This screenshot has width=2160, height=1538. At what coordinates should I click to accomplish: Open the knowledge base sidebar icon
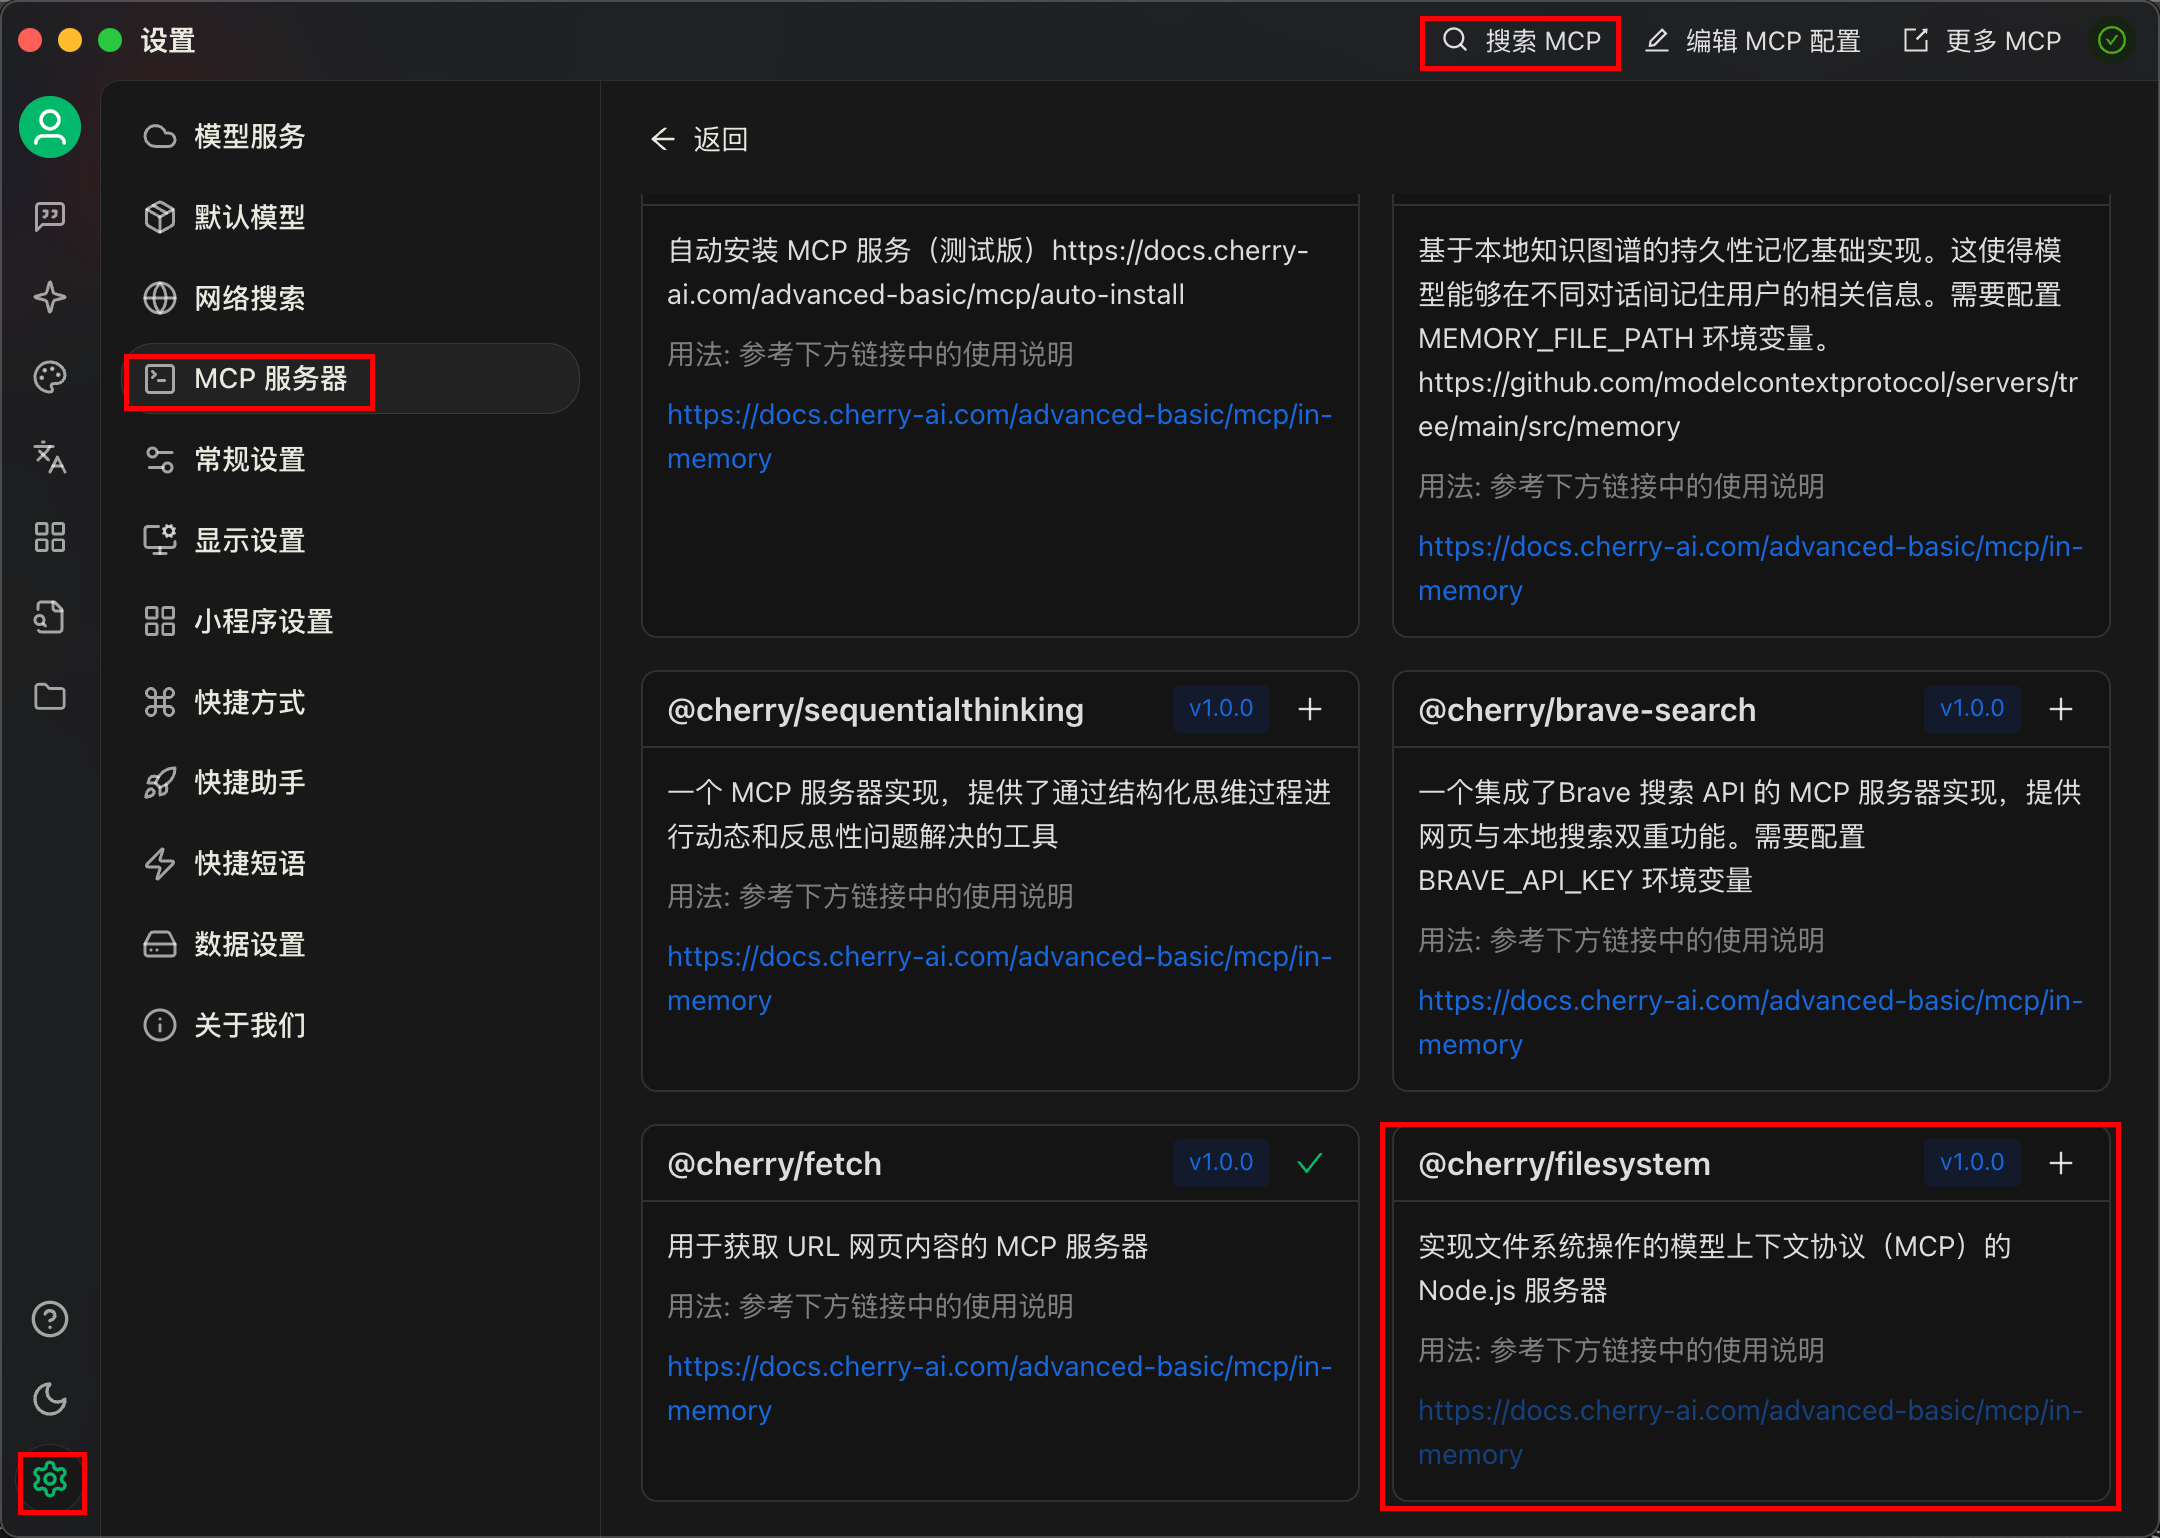[x=50, y=617]
